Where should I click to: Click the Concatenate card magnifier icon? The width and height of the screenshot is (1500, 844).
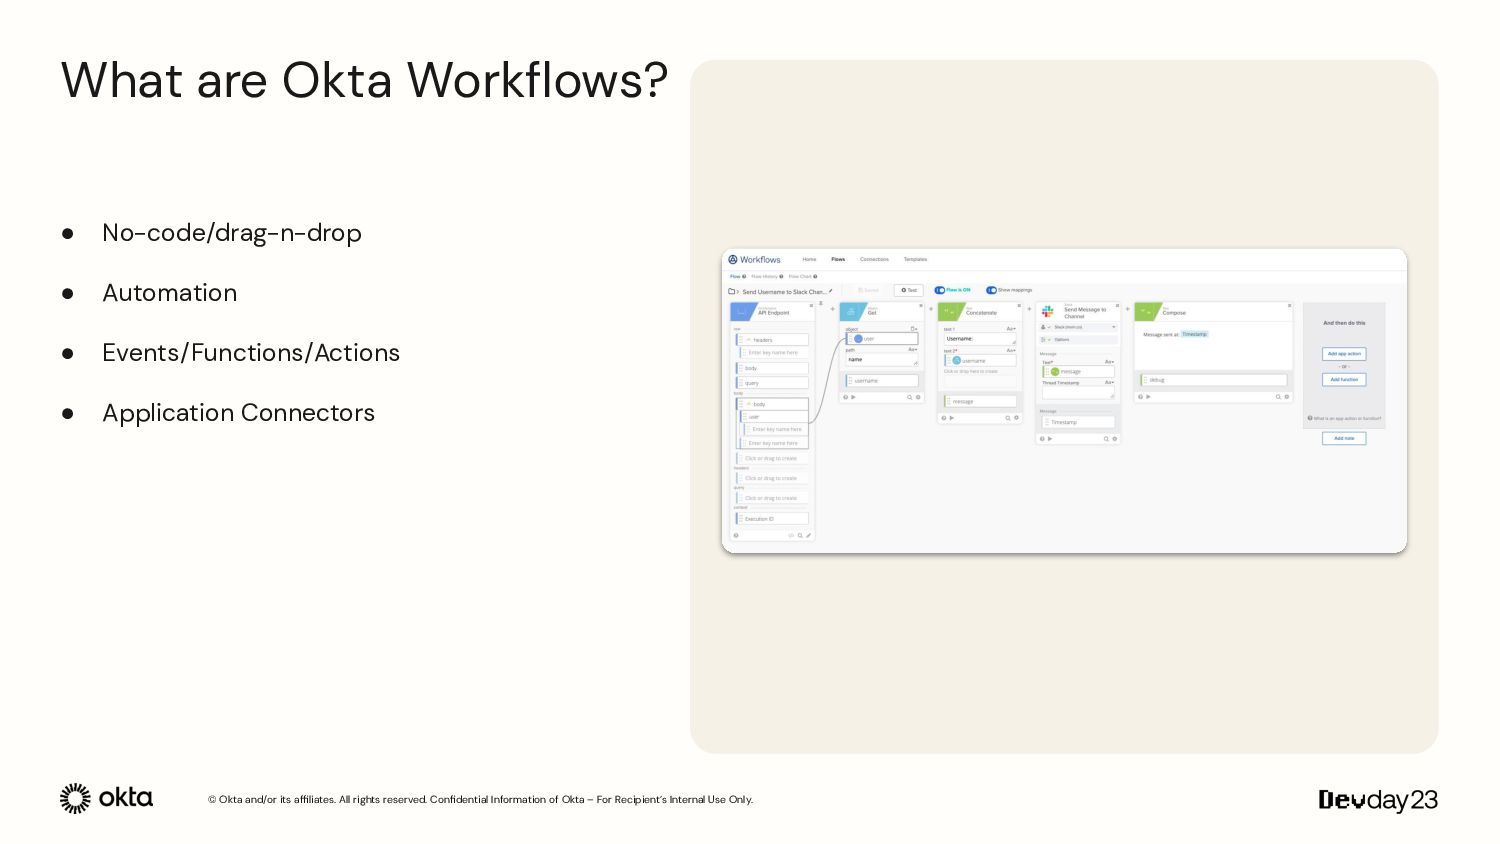[x=1007, y=418]
